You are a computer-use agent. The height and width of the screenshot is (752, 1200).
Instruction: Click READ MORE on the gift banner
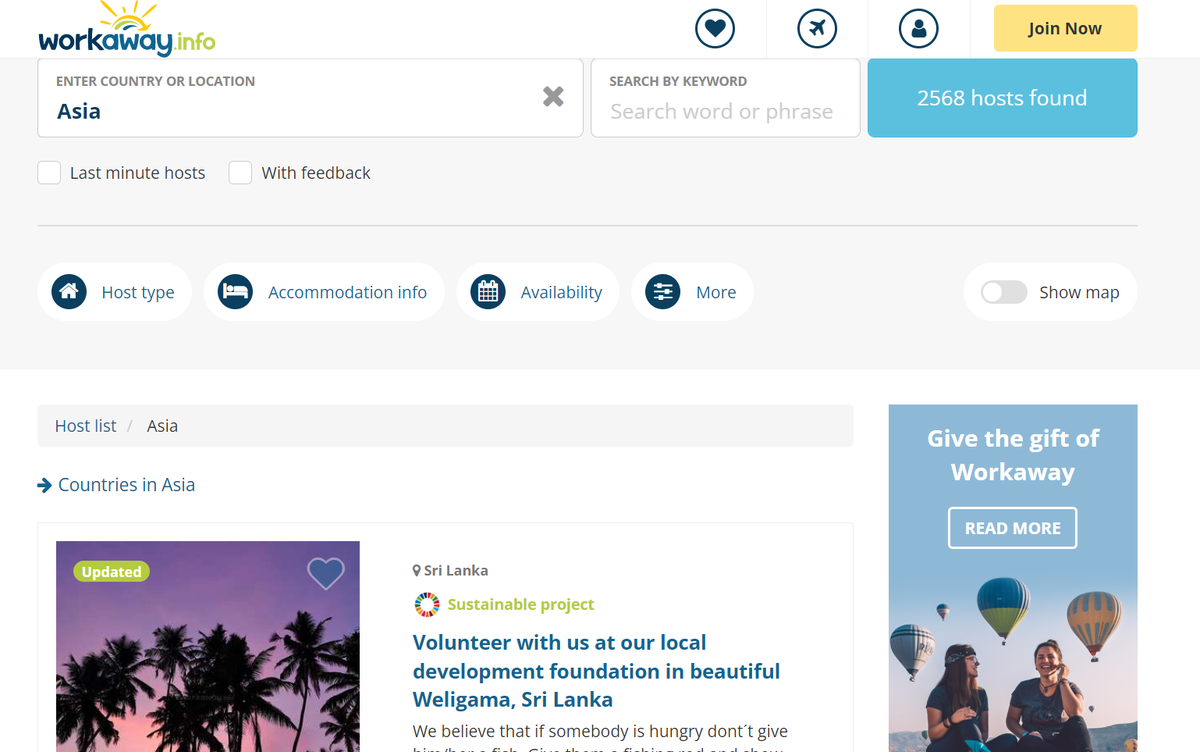tap(1012, 528)
